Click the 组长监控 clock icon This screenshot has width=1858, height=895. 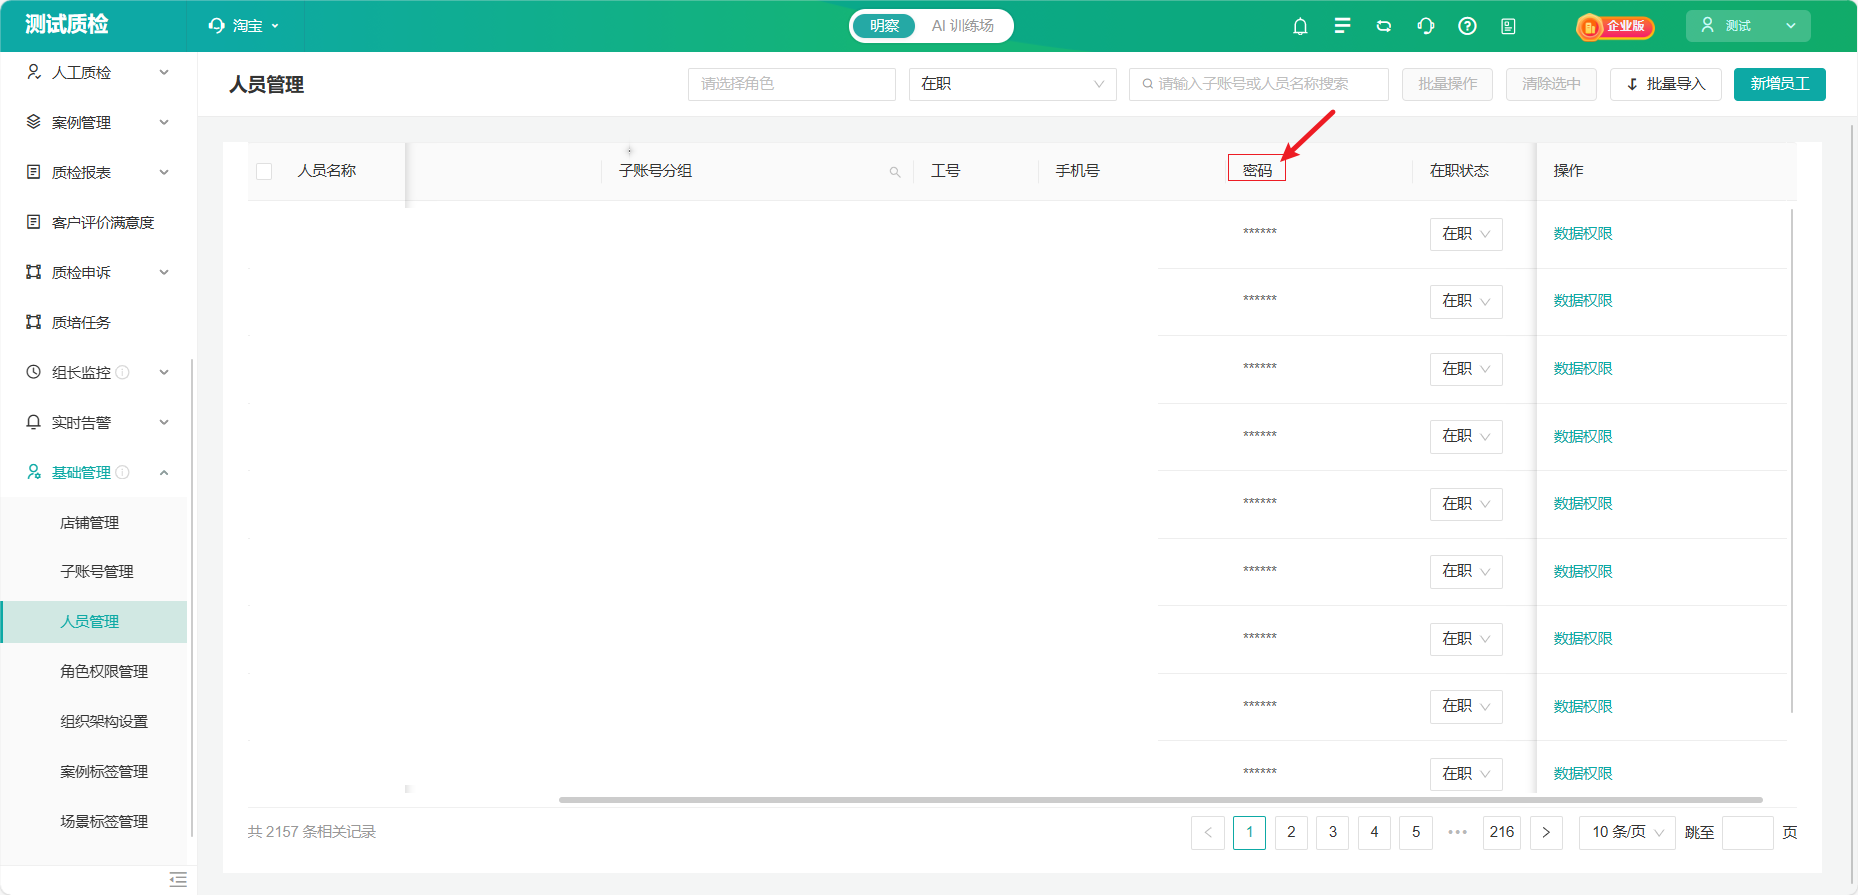(x=34, y=372)
